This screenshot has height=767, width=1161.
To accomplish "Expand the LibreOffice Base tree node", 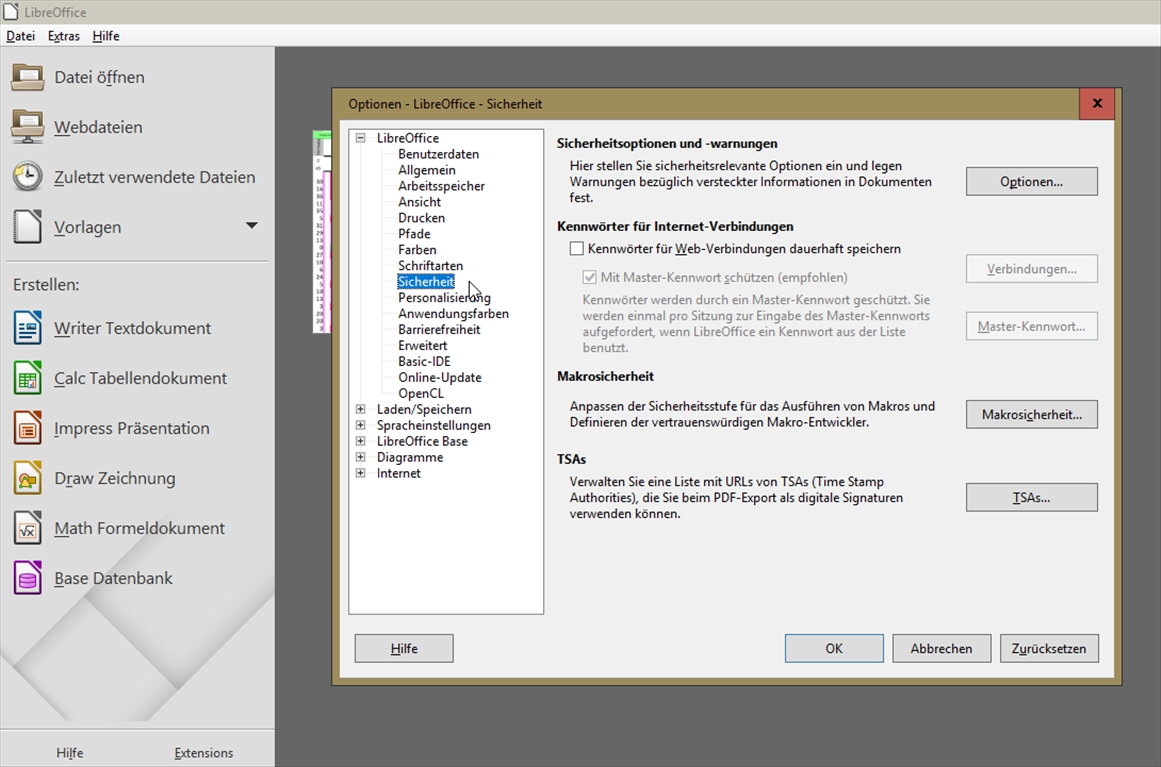I will click(x=361, y=441).
